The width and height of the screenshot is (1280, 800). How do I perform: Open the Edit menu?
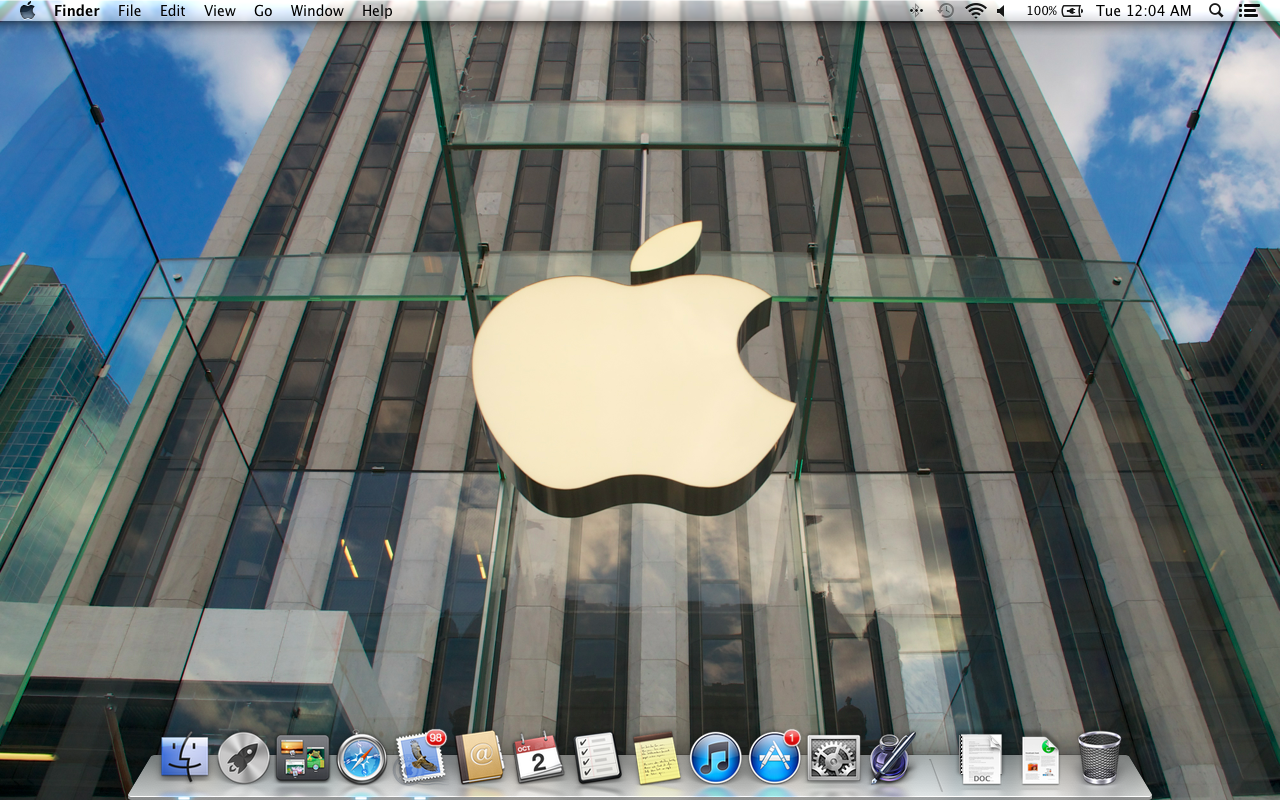coord(173,11)
